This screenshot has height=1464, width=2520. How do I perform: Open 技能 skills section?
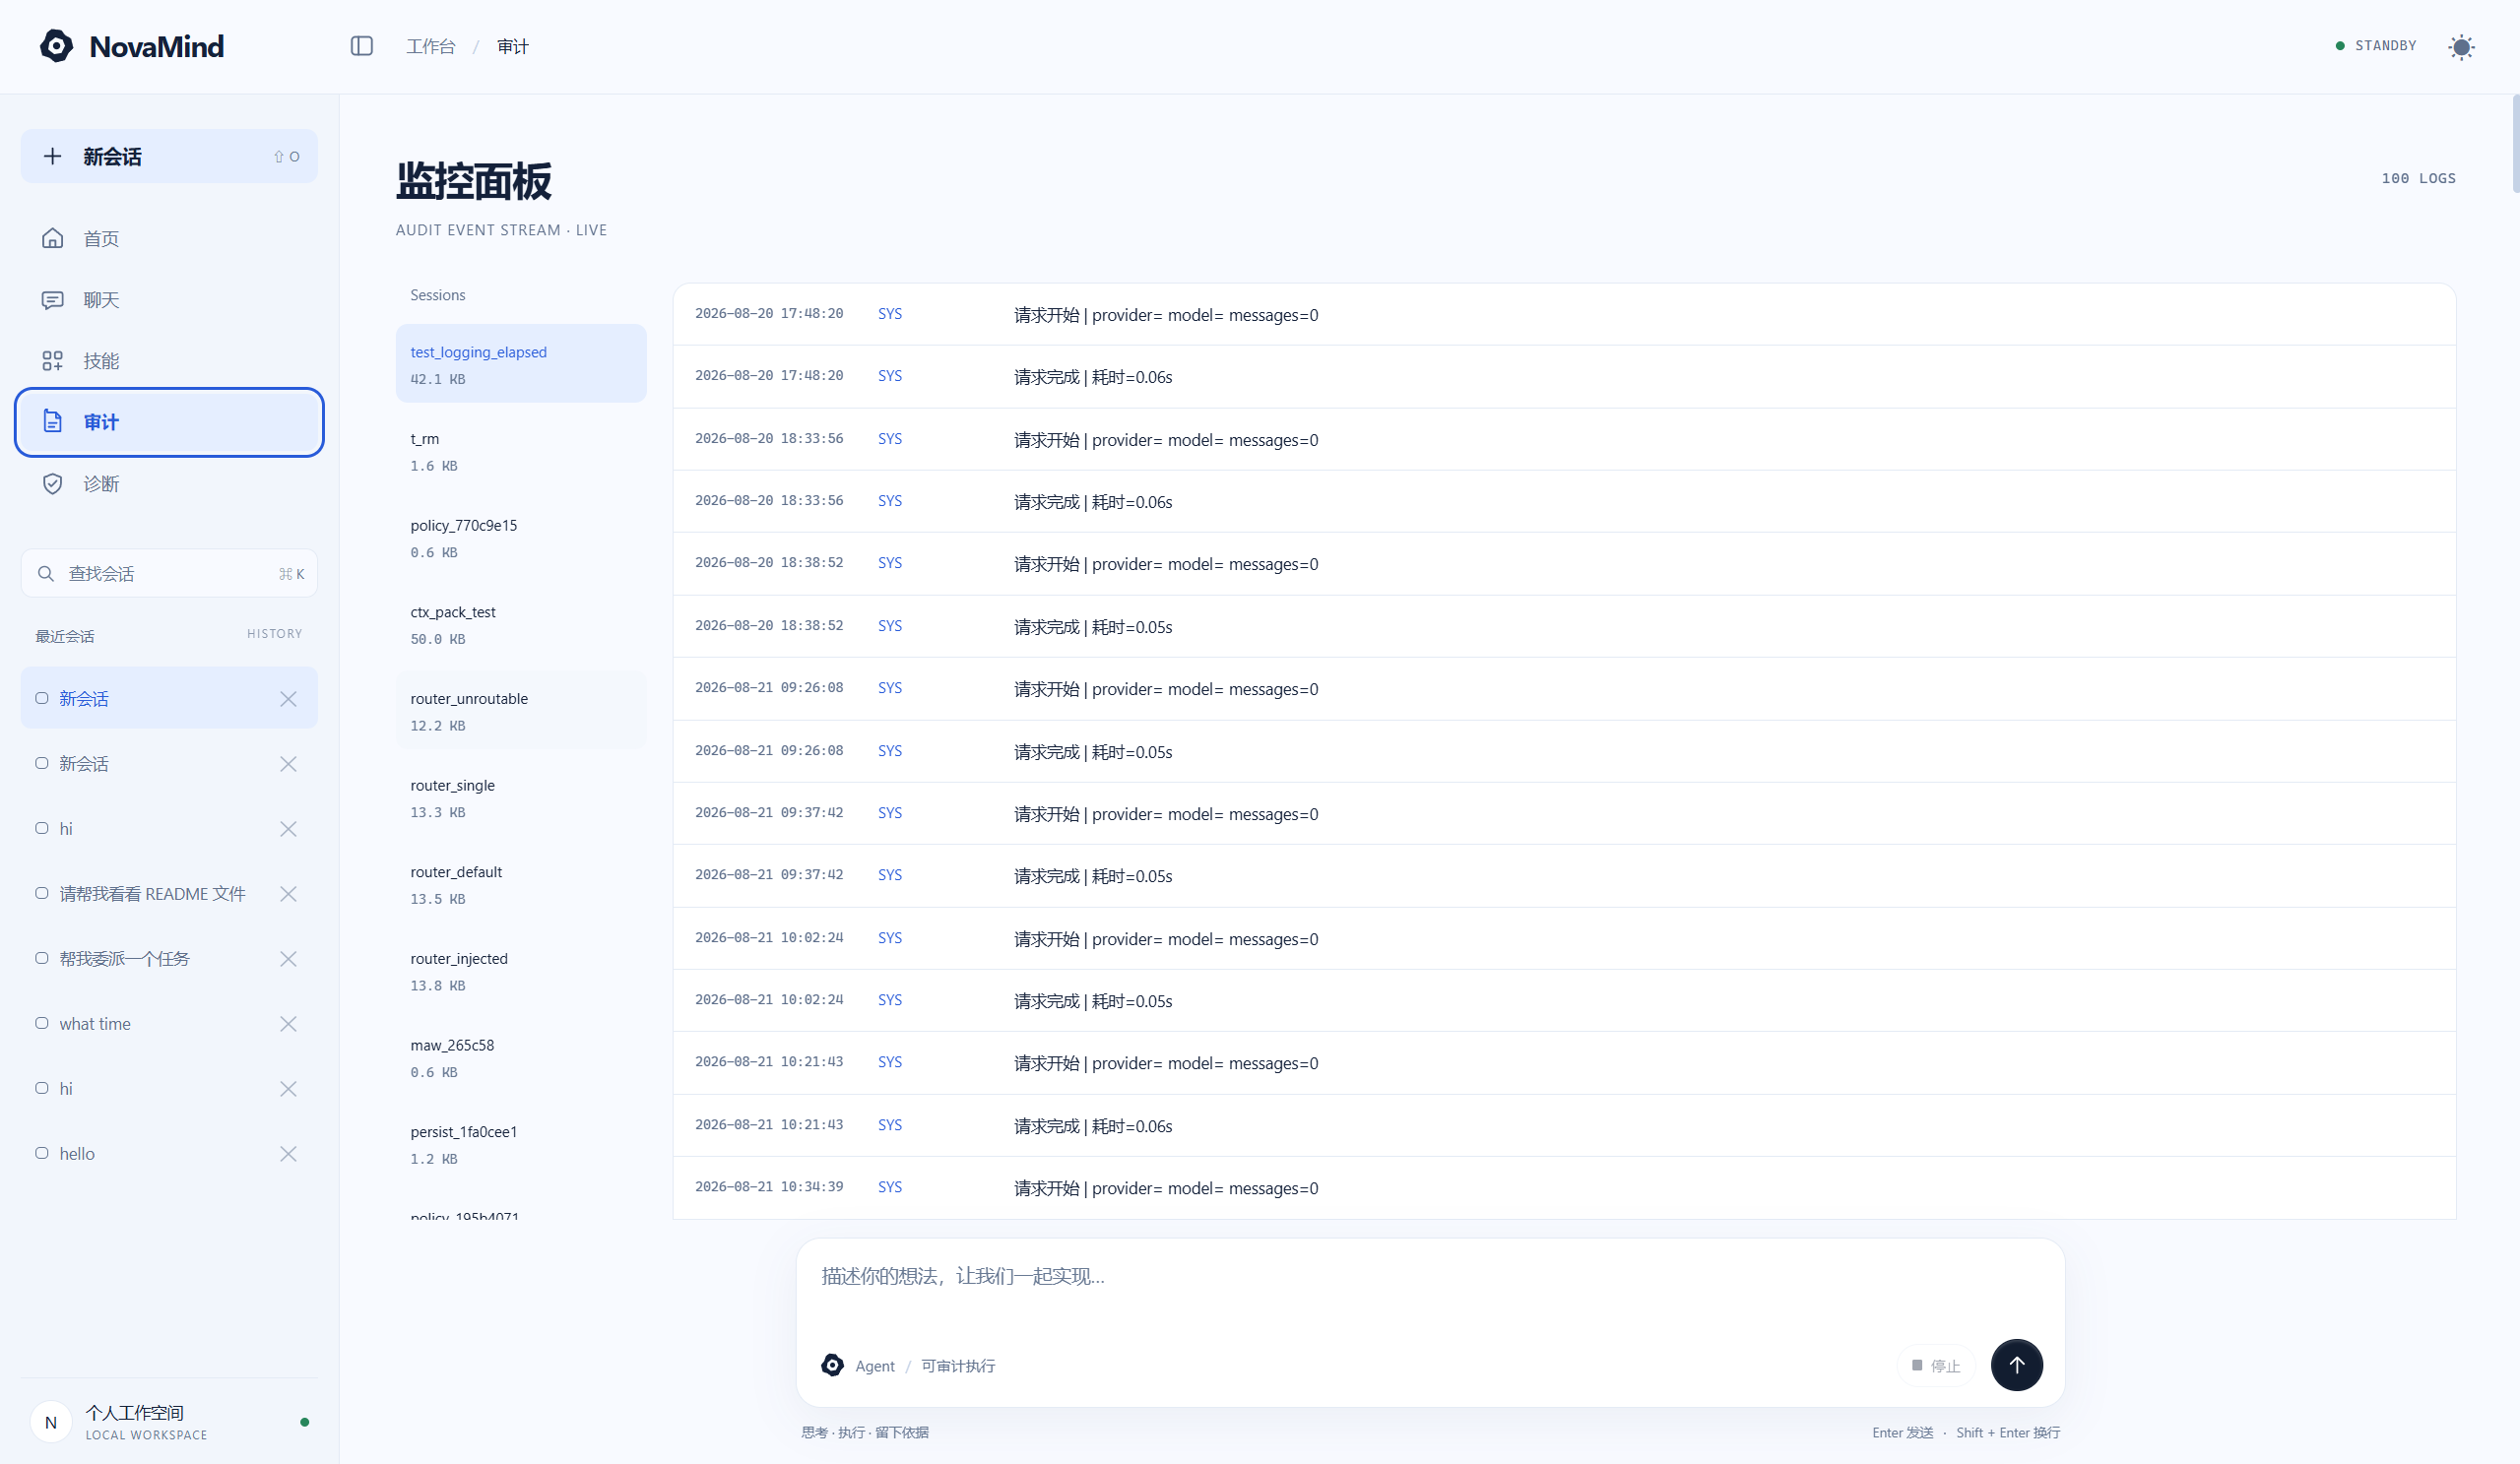pyautogui.click(x=169, y=361)
